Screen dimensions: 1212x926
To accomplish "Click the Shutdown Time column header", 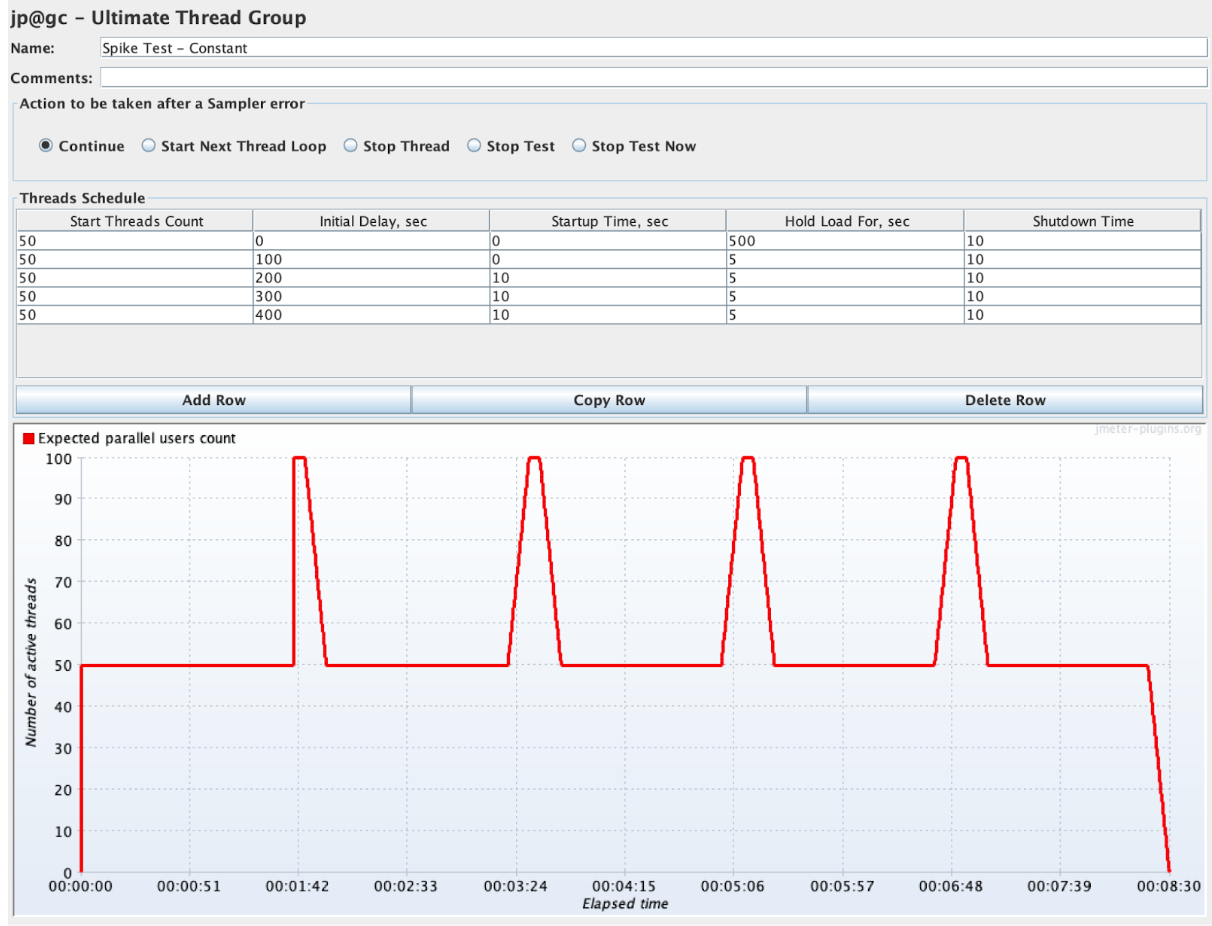I will point(1083,221).
